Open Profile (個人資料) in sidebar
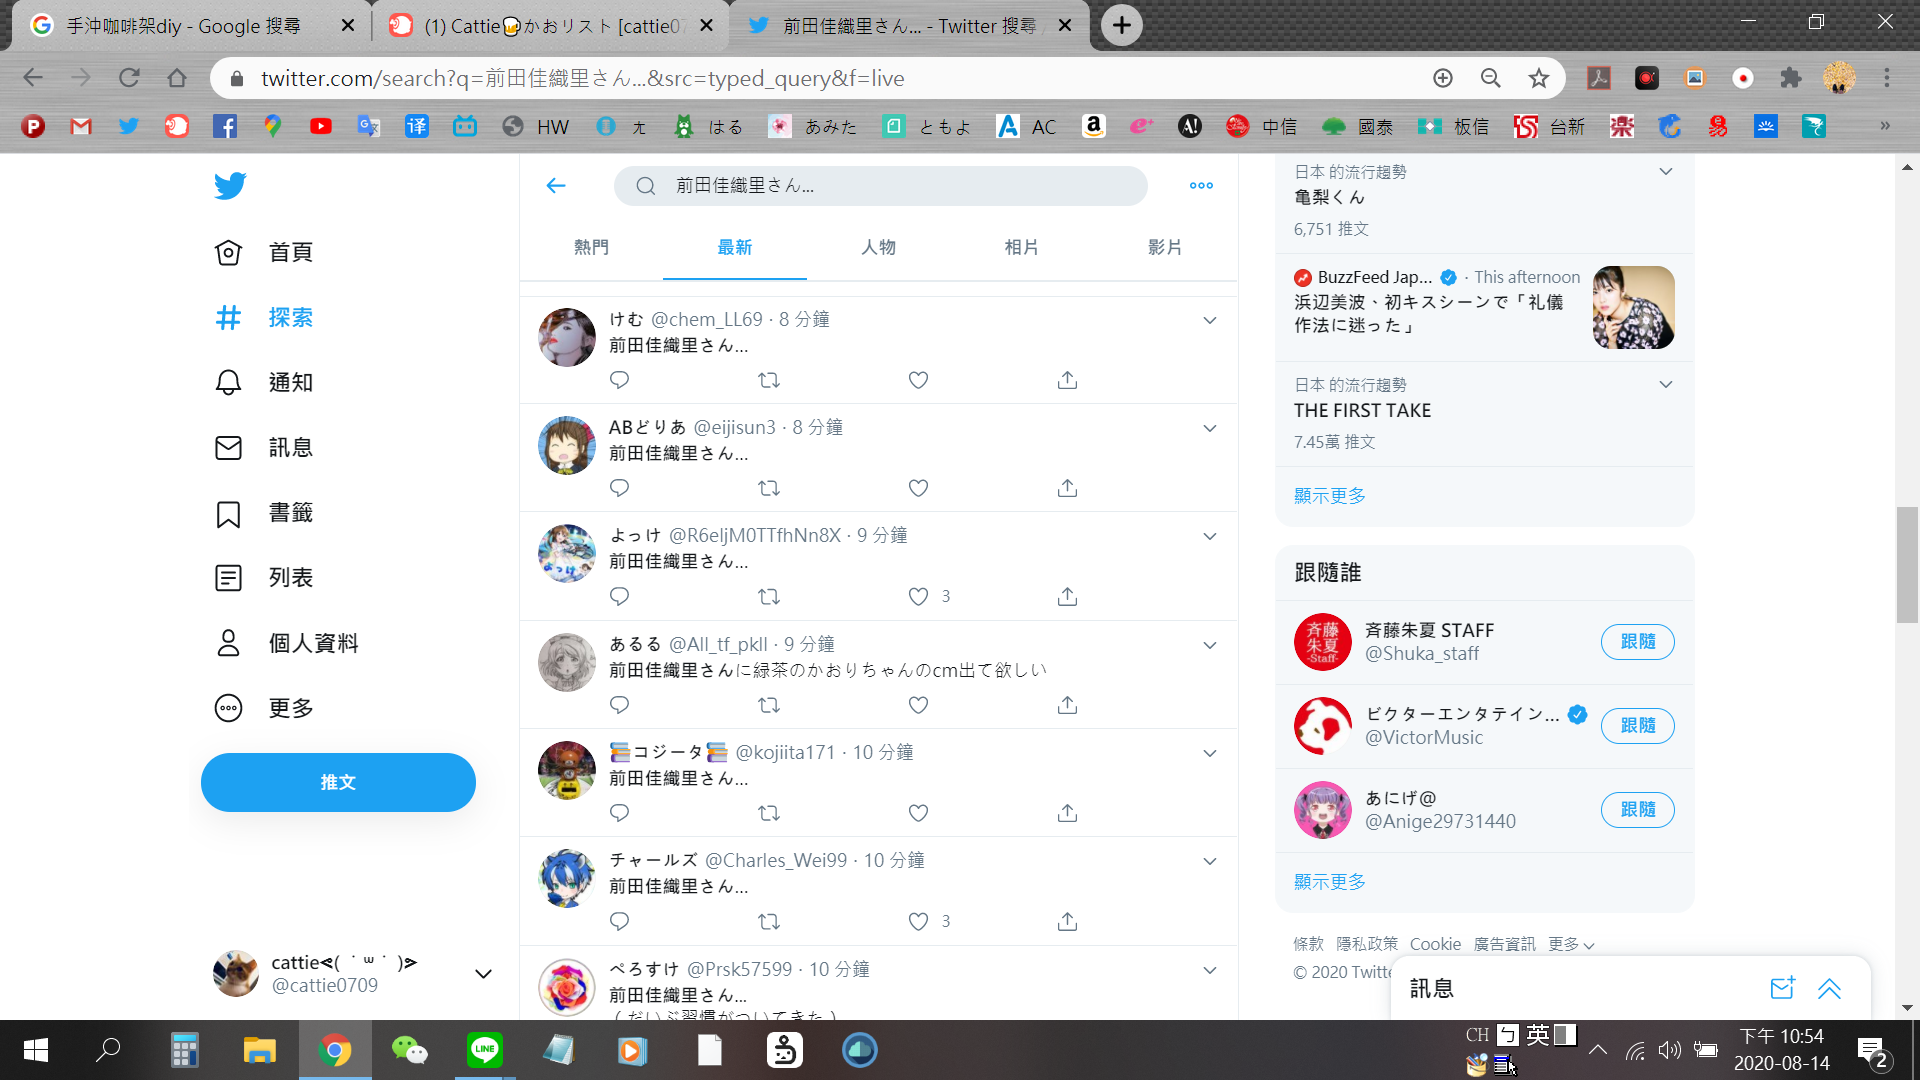Screen dimensions: 1920x1080 click(x=287, y=643)
